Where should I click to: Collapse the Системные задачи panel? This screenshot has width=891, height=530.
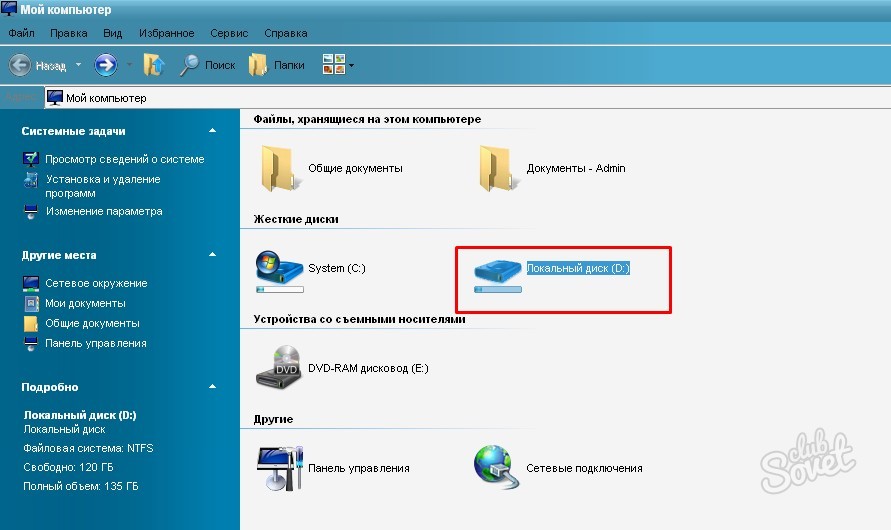coord(212,131)
